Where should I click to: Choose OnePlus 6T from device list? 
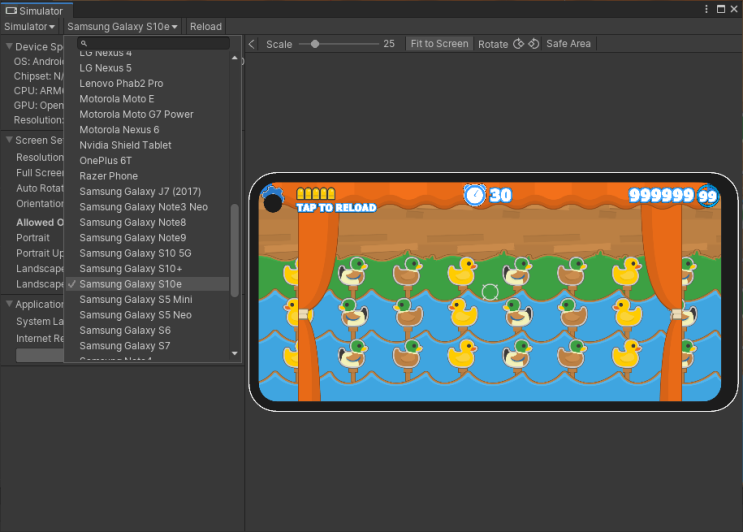pos(147,161)
